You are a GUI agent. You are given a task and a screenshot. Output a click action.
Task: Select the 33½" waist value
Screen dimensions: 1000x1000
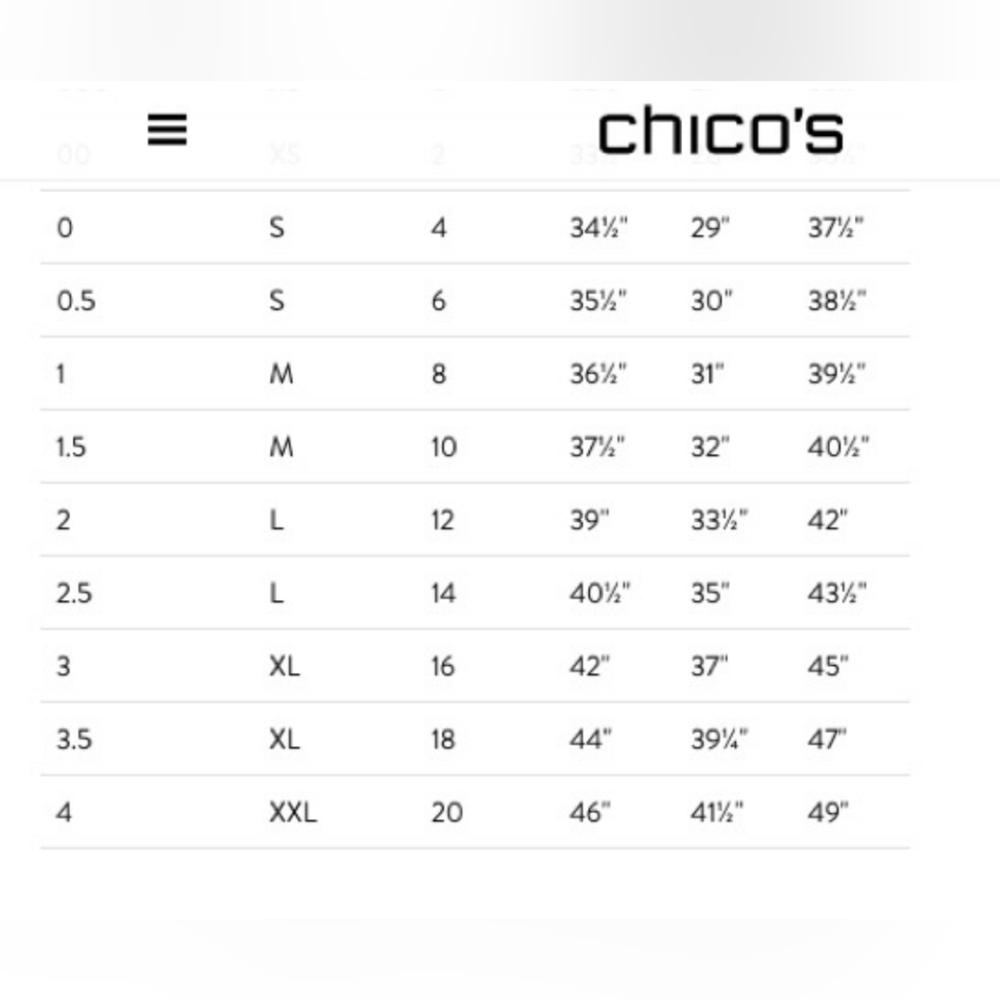pyautogui.click(x=719, y=520)
